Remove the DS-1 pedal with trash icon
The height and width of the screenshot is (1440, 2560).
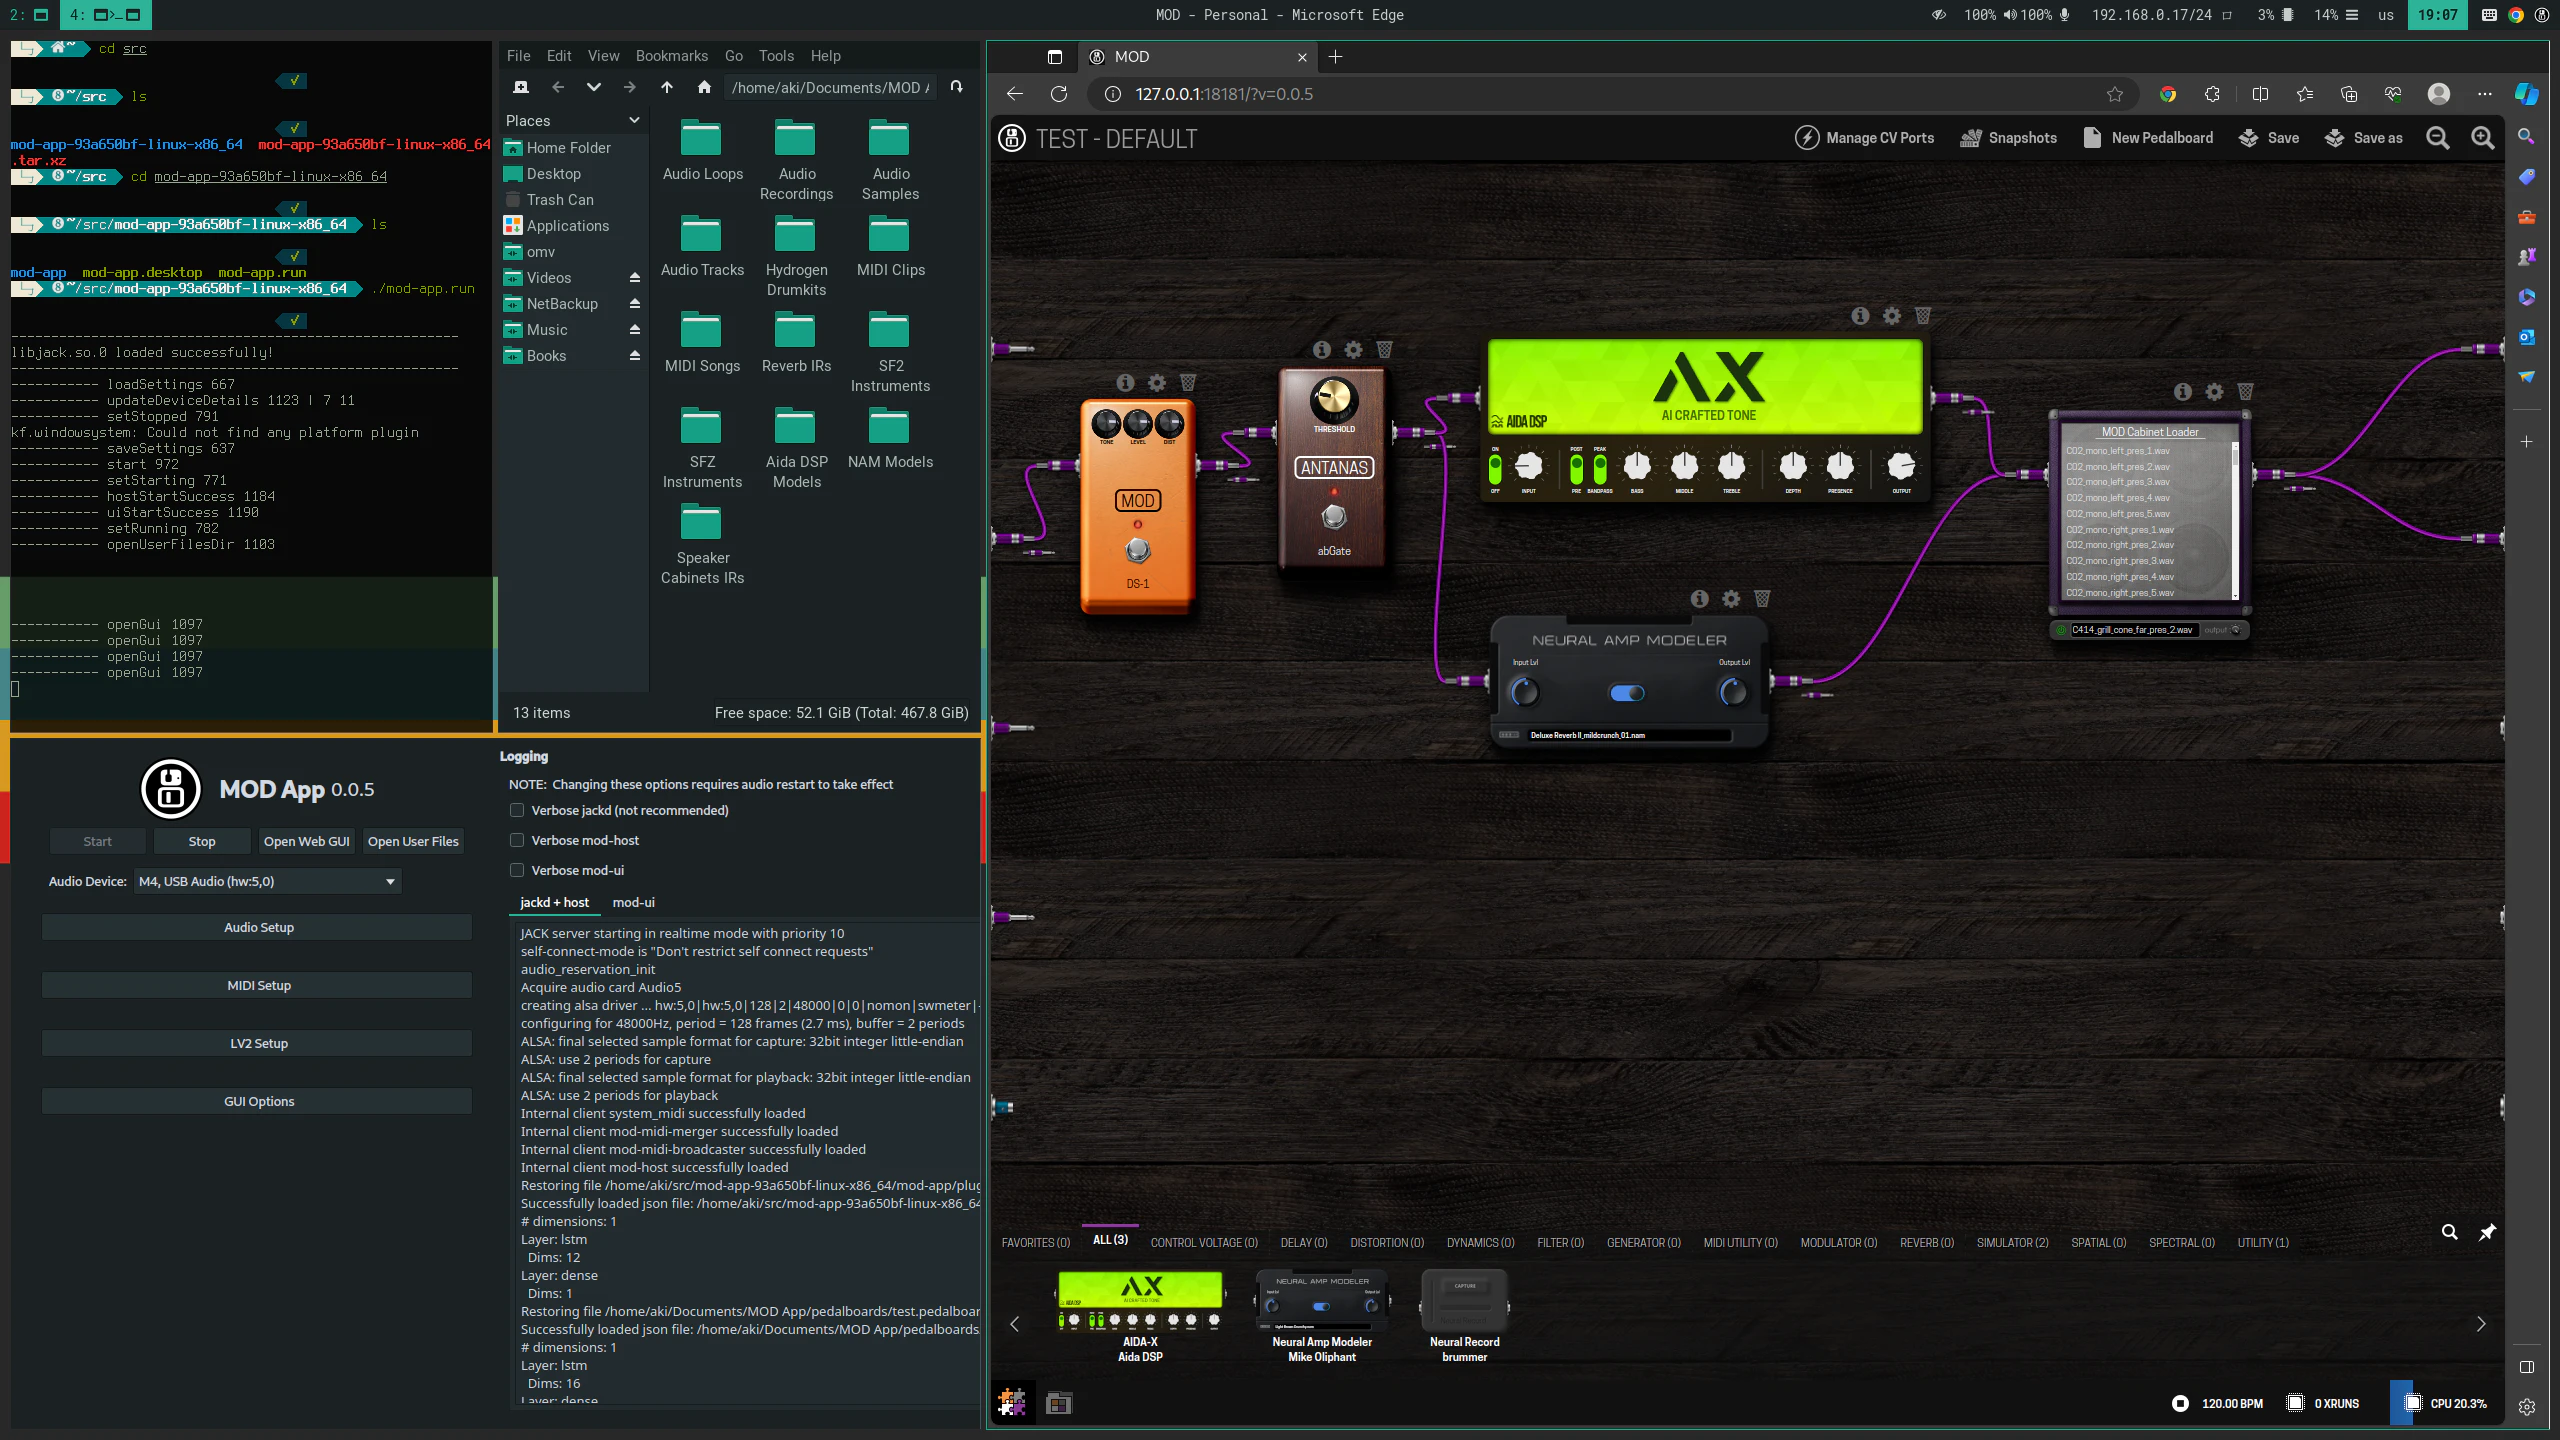pos(1188,383)
